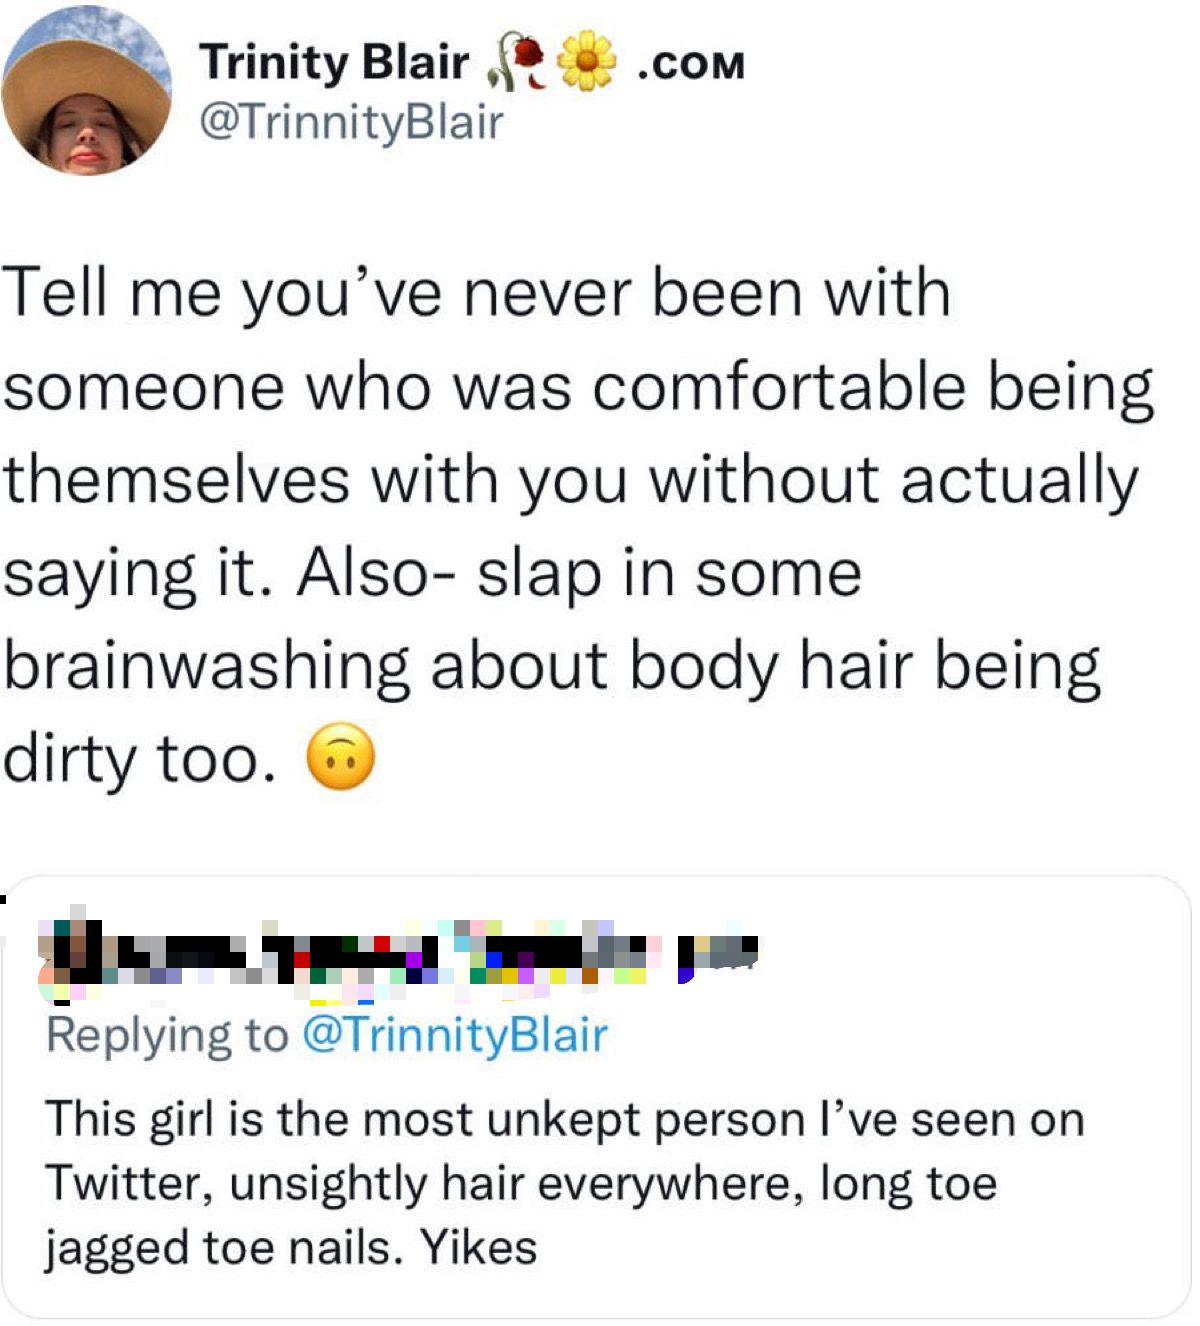Click the .COM text after the emojis
Image resolution: width=1200 pixels, height=1326 pixels.
692,66
